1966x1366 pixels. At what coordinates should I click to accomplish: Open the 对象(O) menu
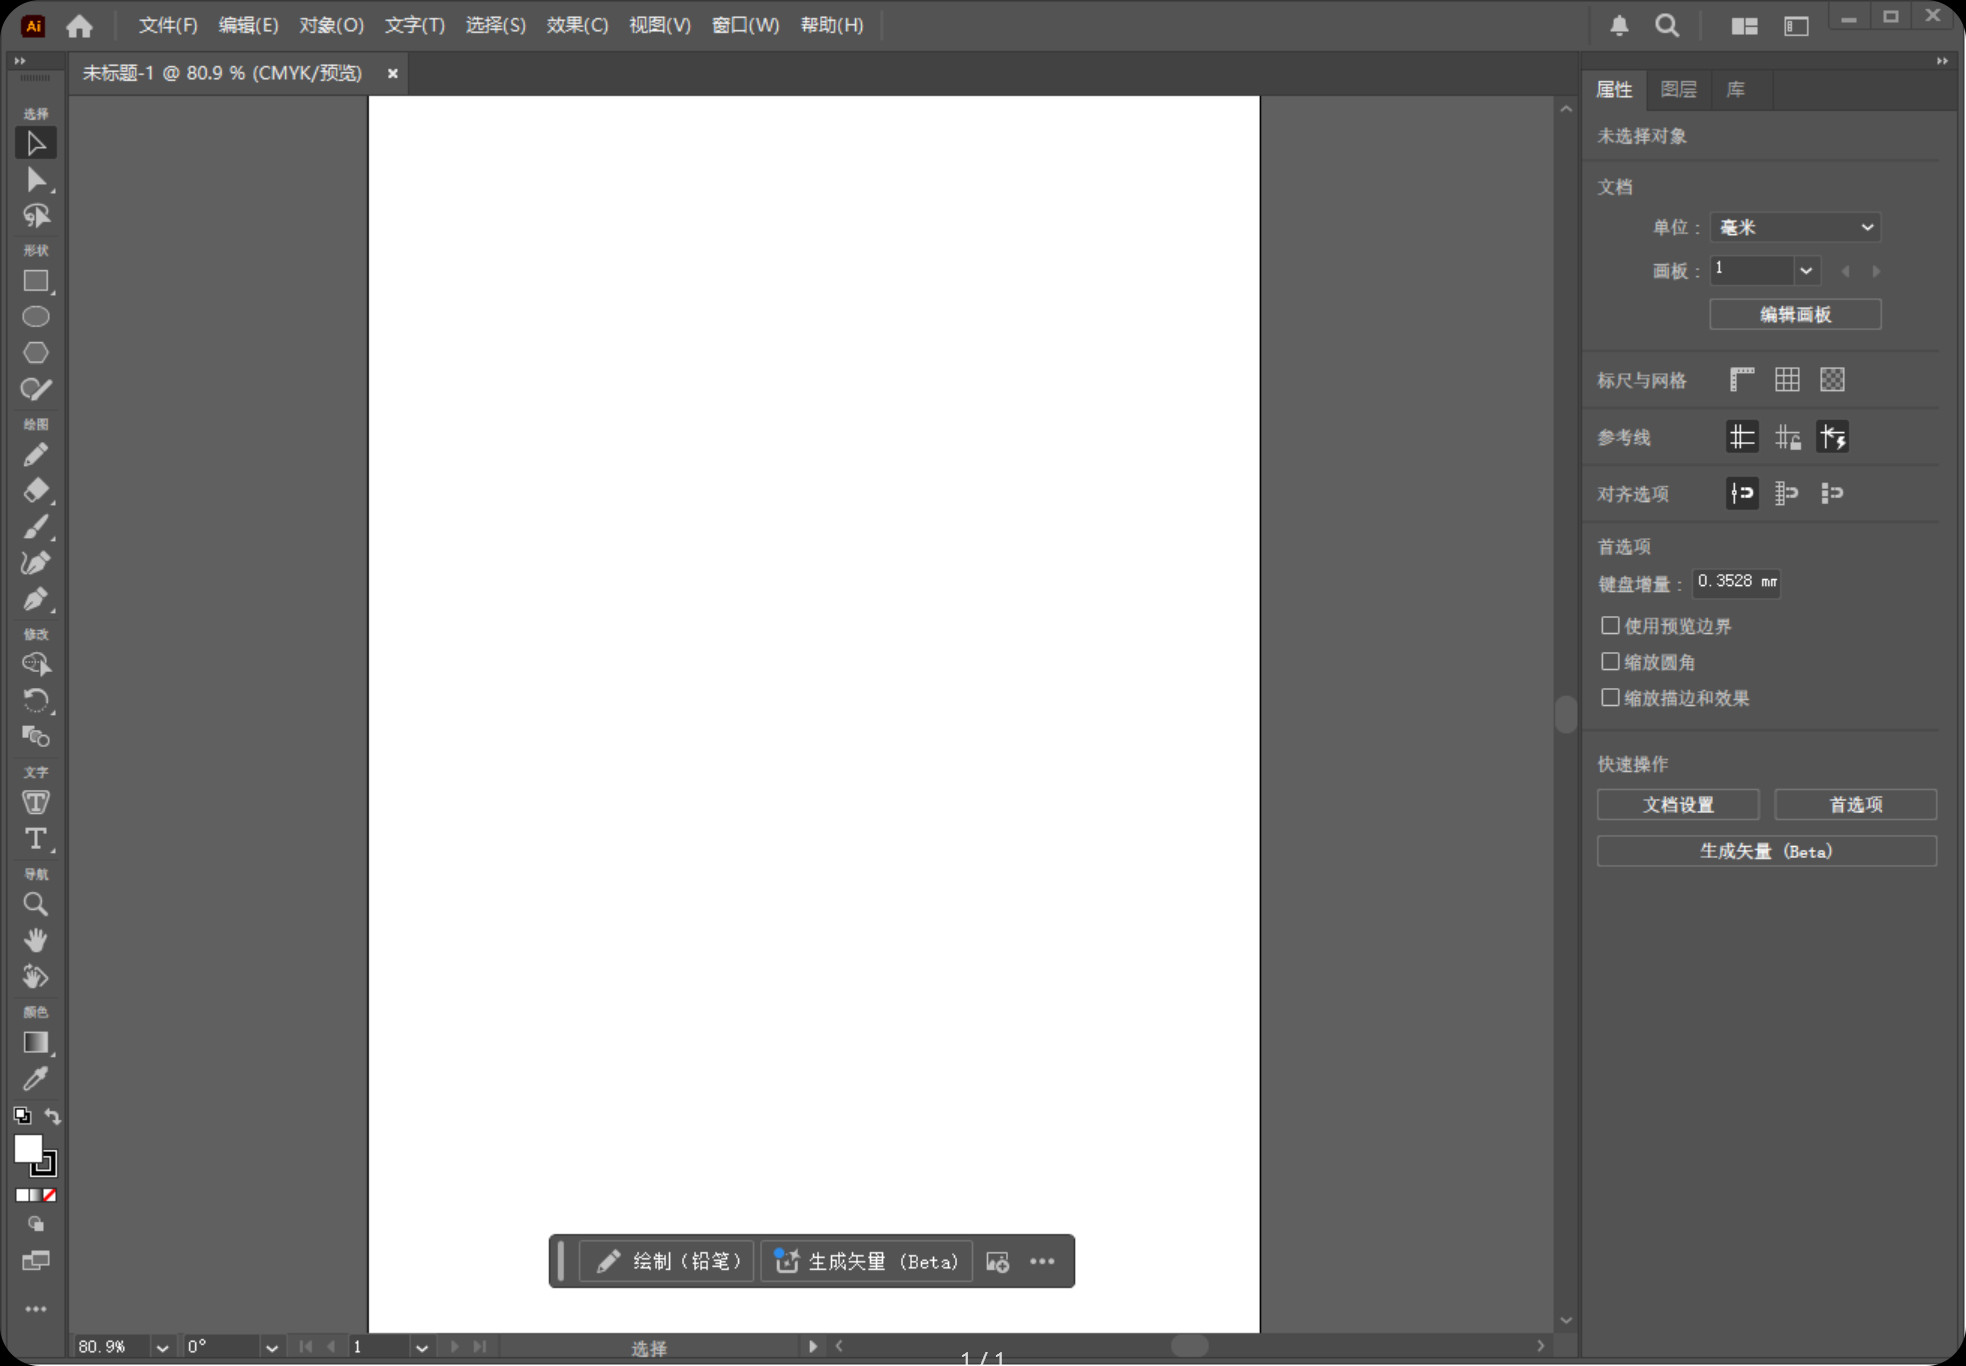click(x=331, y=25)
